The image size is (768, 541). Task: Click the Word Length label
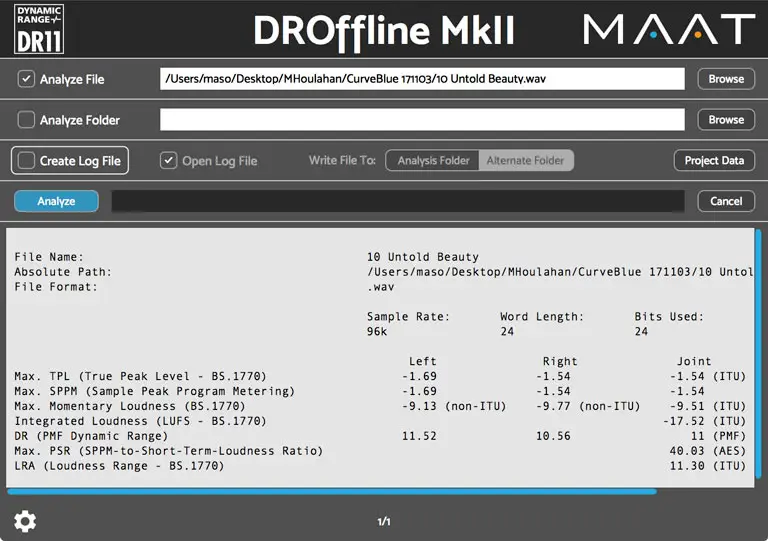542,317
